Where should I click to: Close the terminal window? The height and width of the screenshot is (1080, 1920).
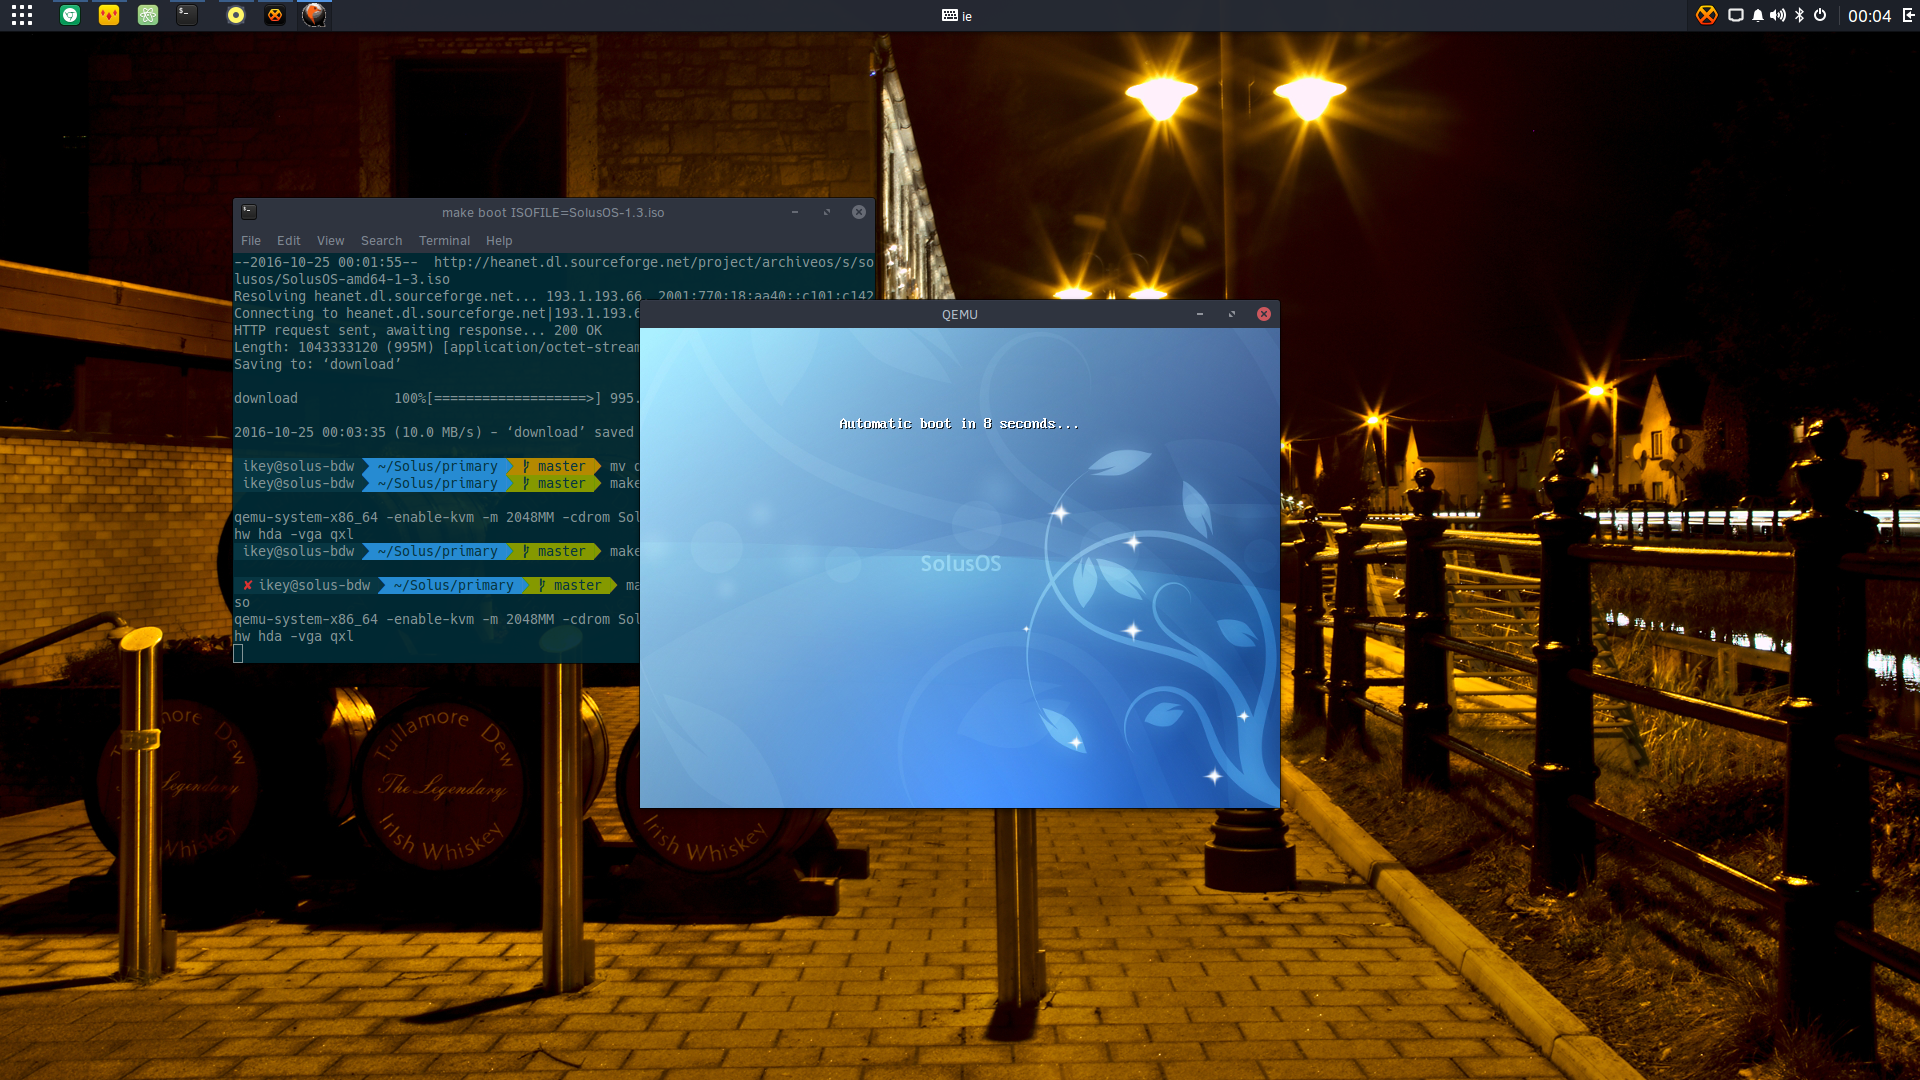pyautogui.click(x=859, y=212)
